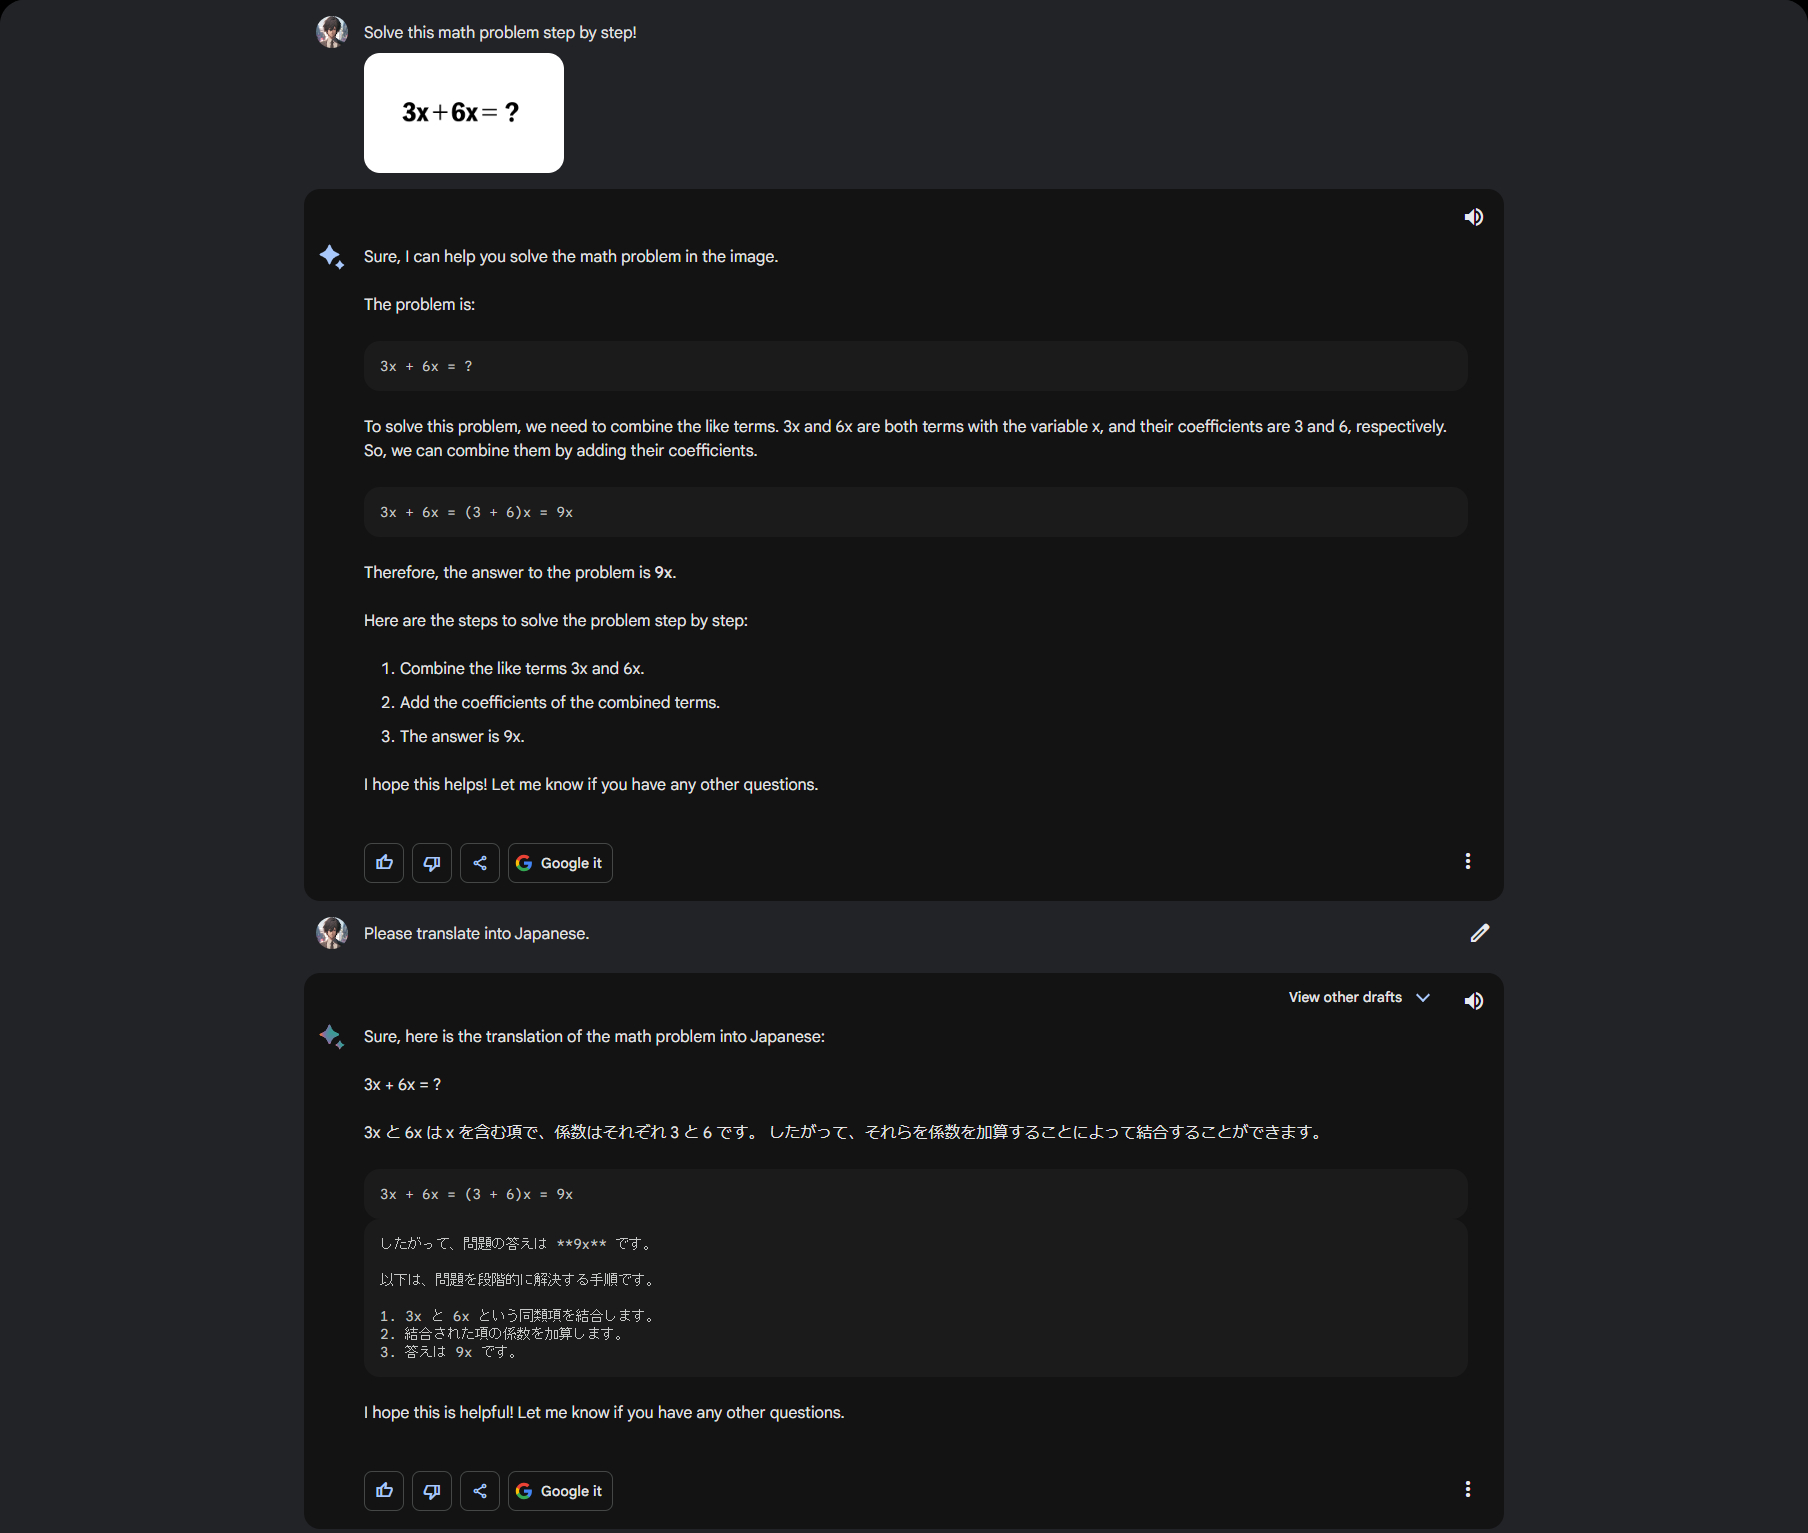Open the attached 3x+6x math image
Image resolution: width=1808 pixels, height=1533 pixels.
click(x=464, y=113)
